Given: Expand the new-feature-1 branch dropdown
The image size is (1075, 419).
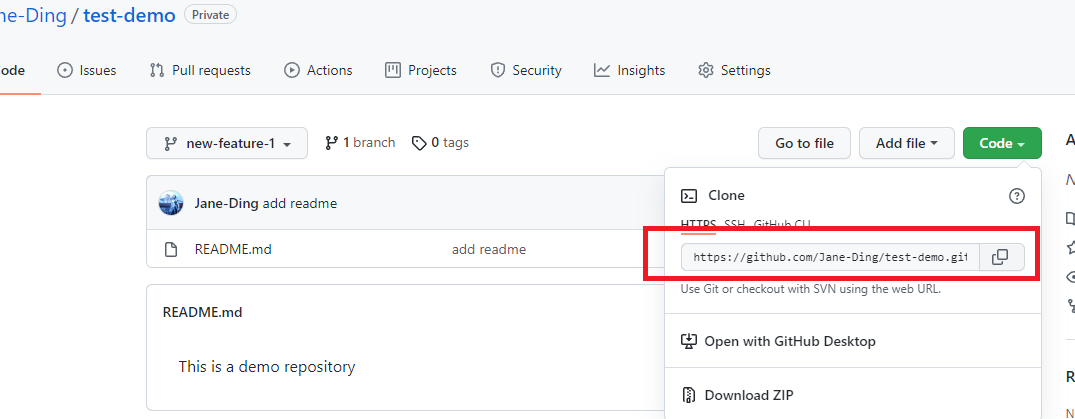Looking at the screenshot, I should click(227, 143).
